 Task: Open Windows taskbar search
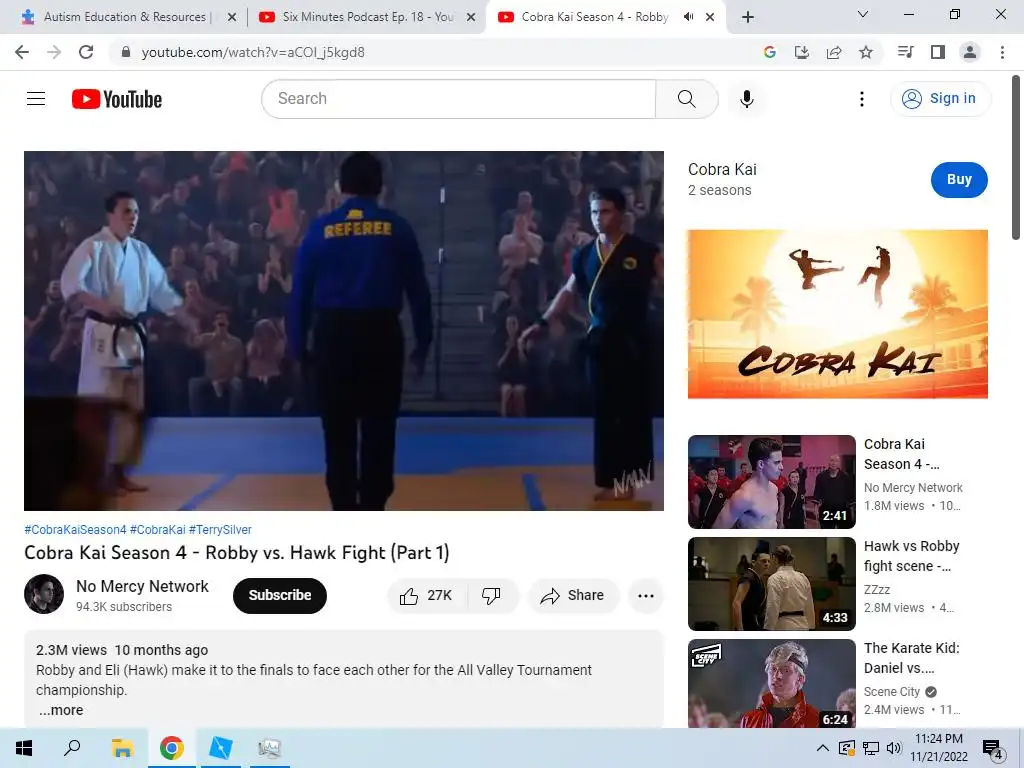click(72, 748)
